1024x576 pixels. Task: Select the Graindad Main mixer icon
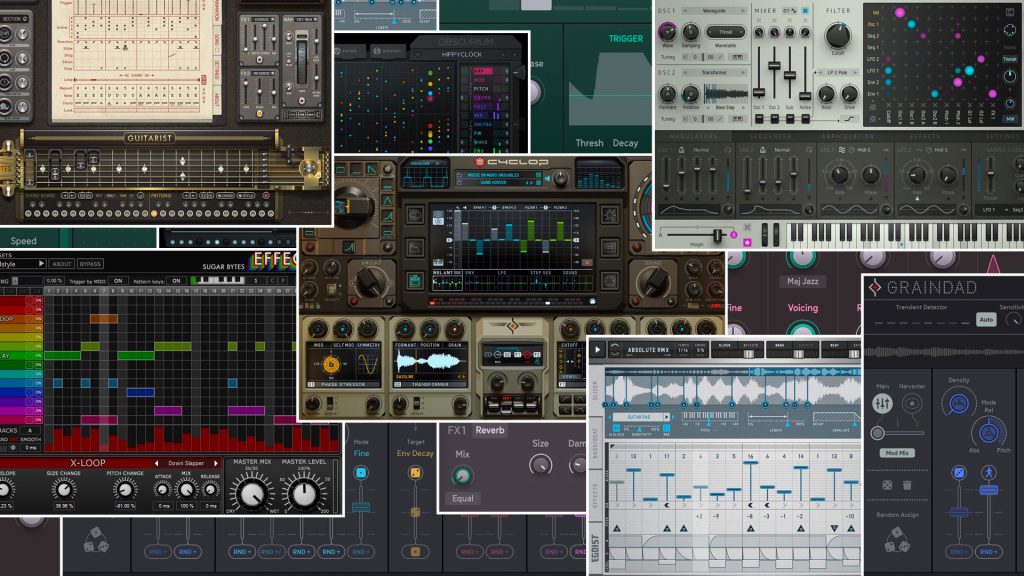coord(882,404)
